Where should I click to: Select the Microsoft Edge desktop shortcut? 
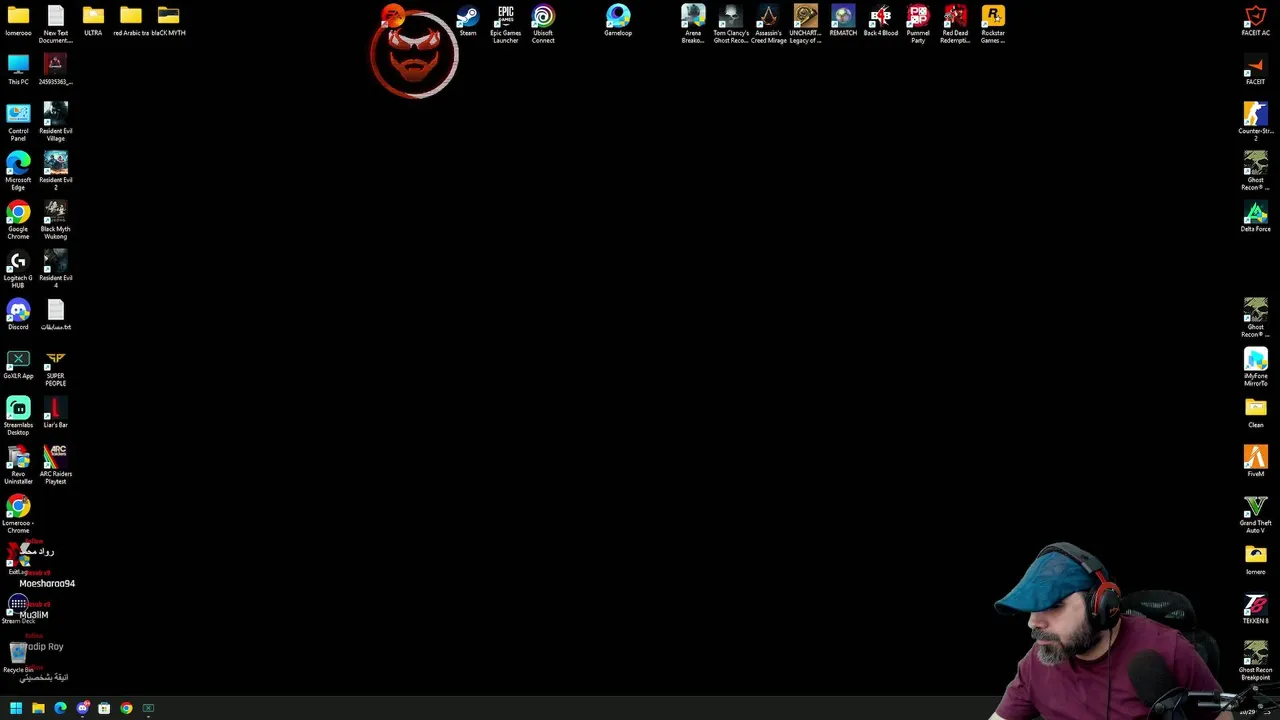[18, 171]
